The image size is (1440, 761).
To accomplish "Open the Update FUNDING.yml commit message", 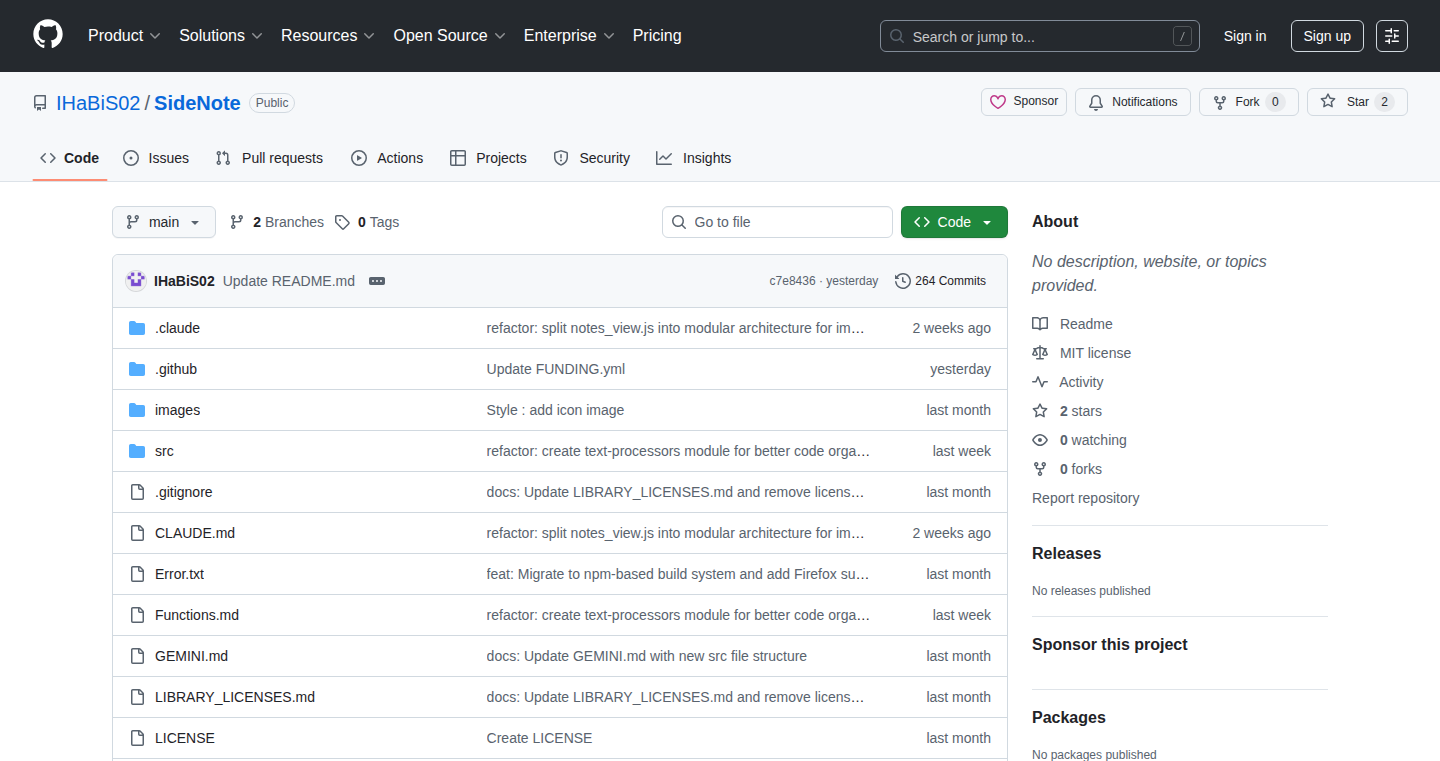I will pyautogui.click(x=556, y=369).
